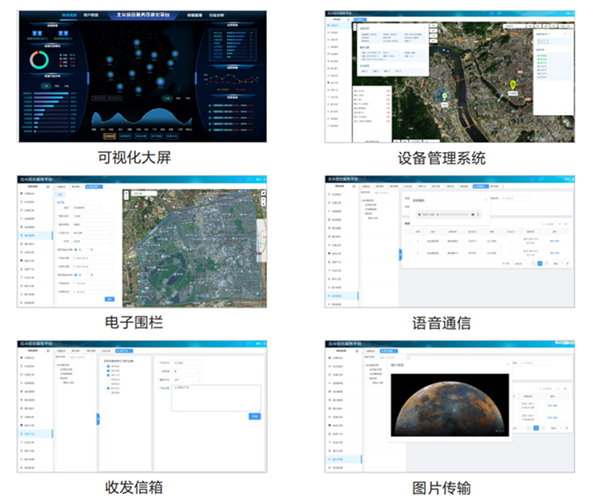This screenshot has height=503, width=600.
Task: Close the image preview dialog in 图片传输
Action: [507, 365]
